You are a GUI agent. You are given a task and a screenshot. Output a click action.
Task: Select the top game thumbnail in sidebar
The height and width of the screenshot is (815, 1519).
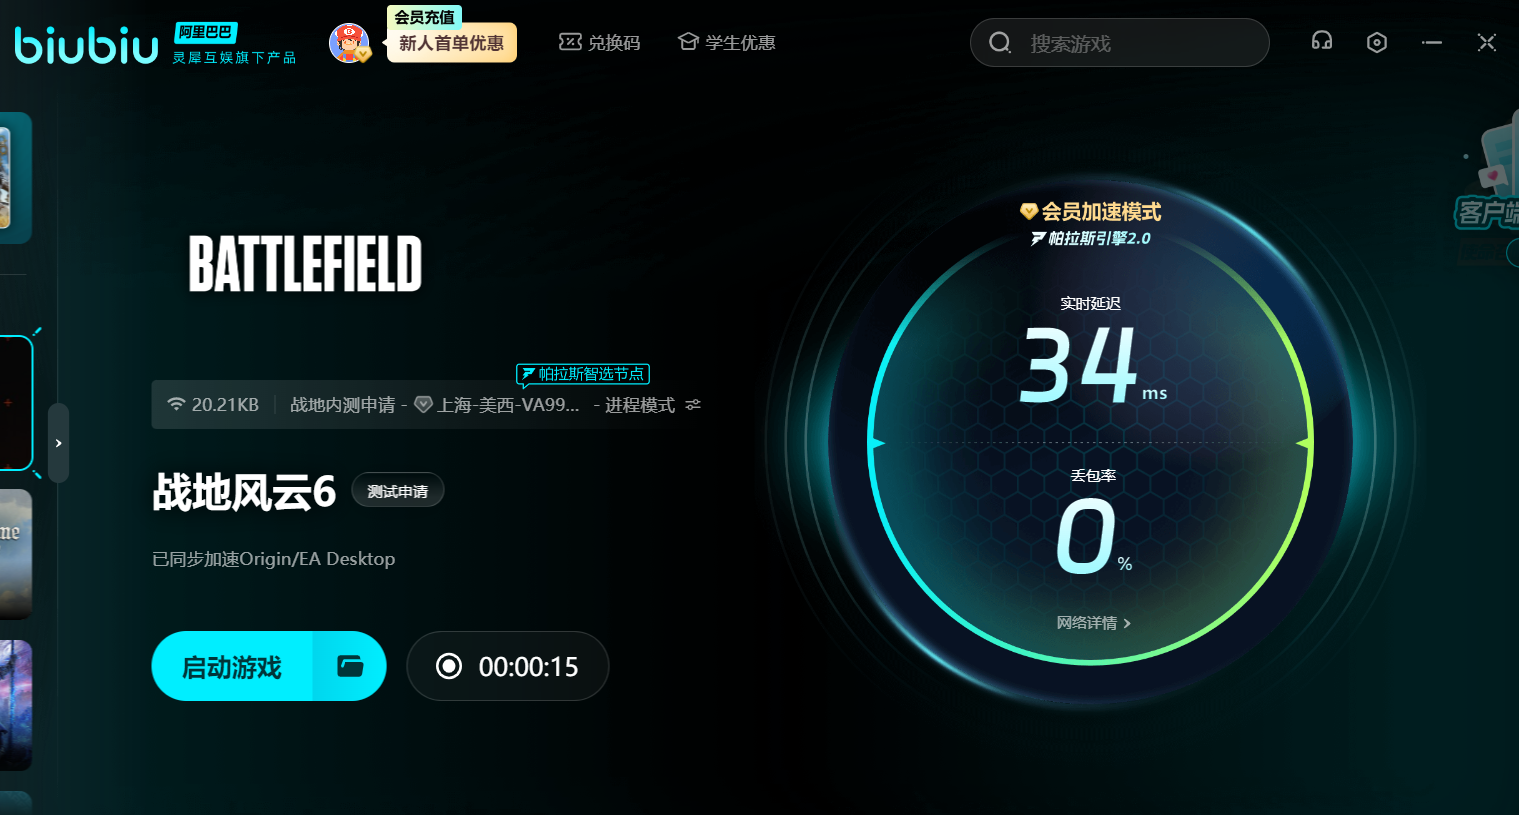[14, 178]
